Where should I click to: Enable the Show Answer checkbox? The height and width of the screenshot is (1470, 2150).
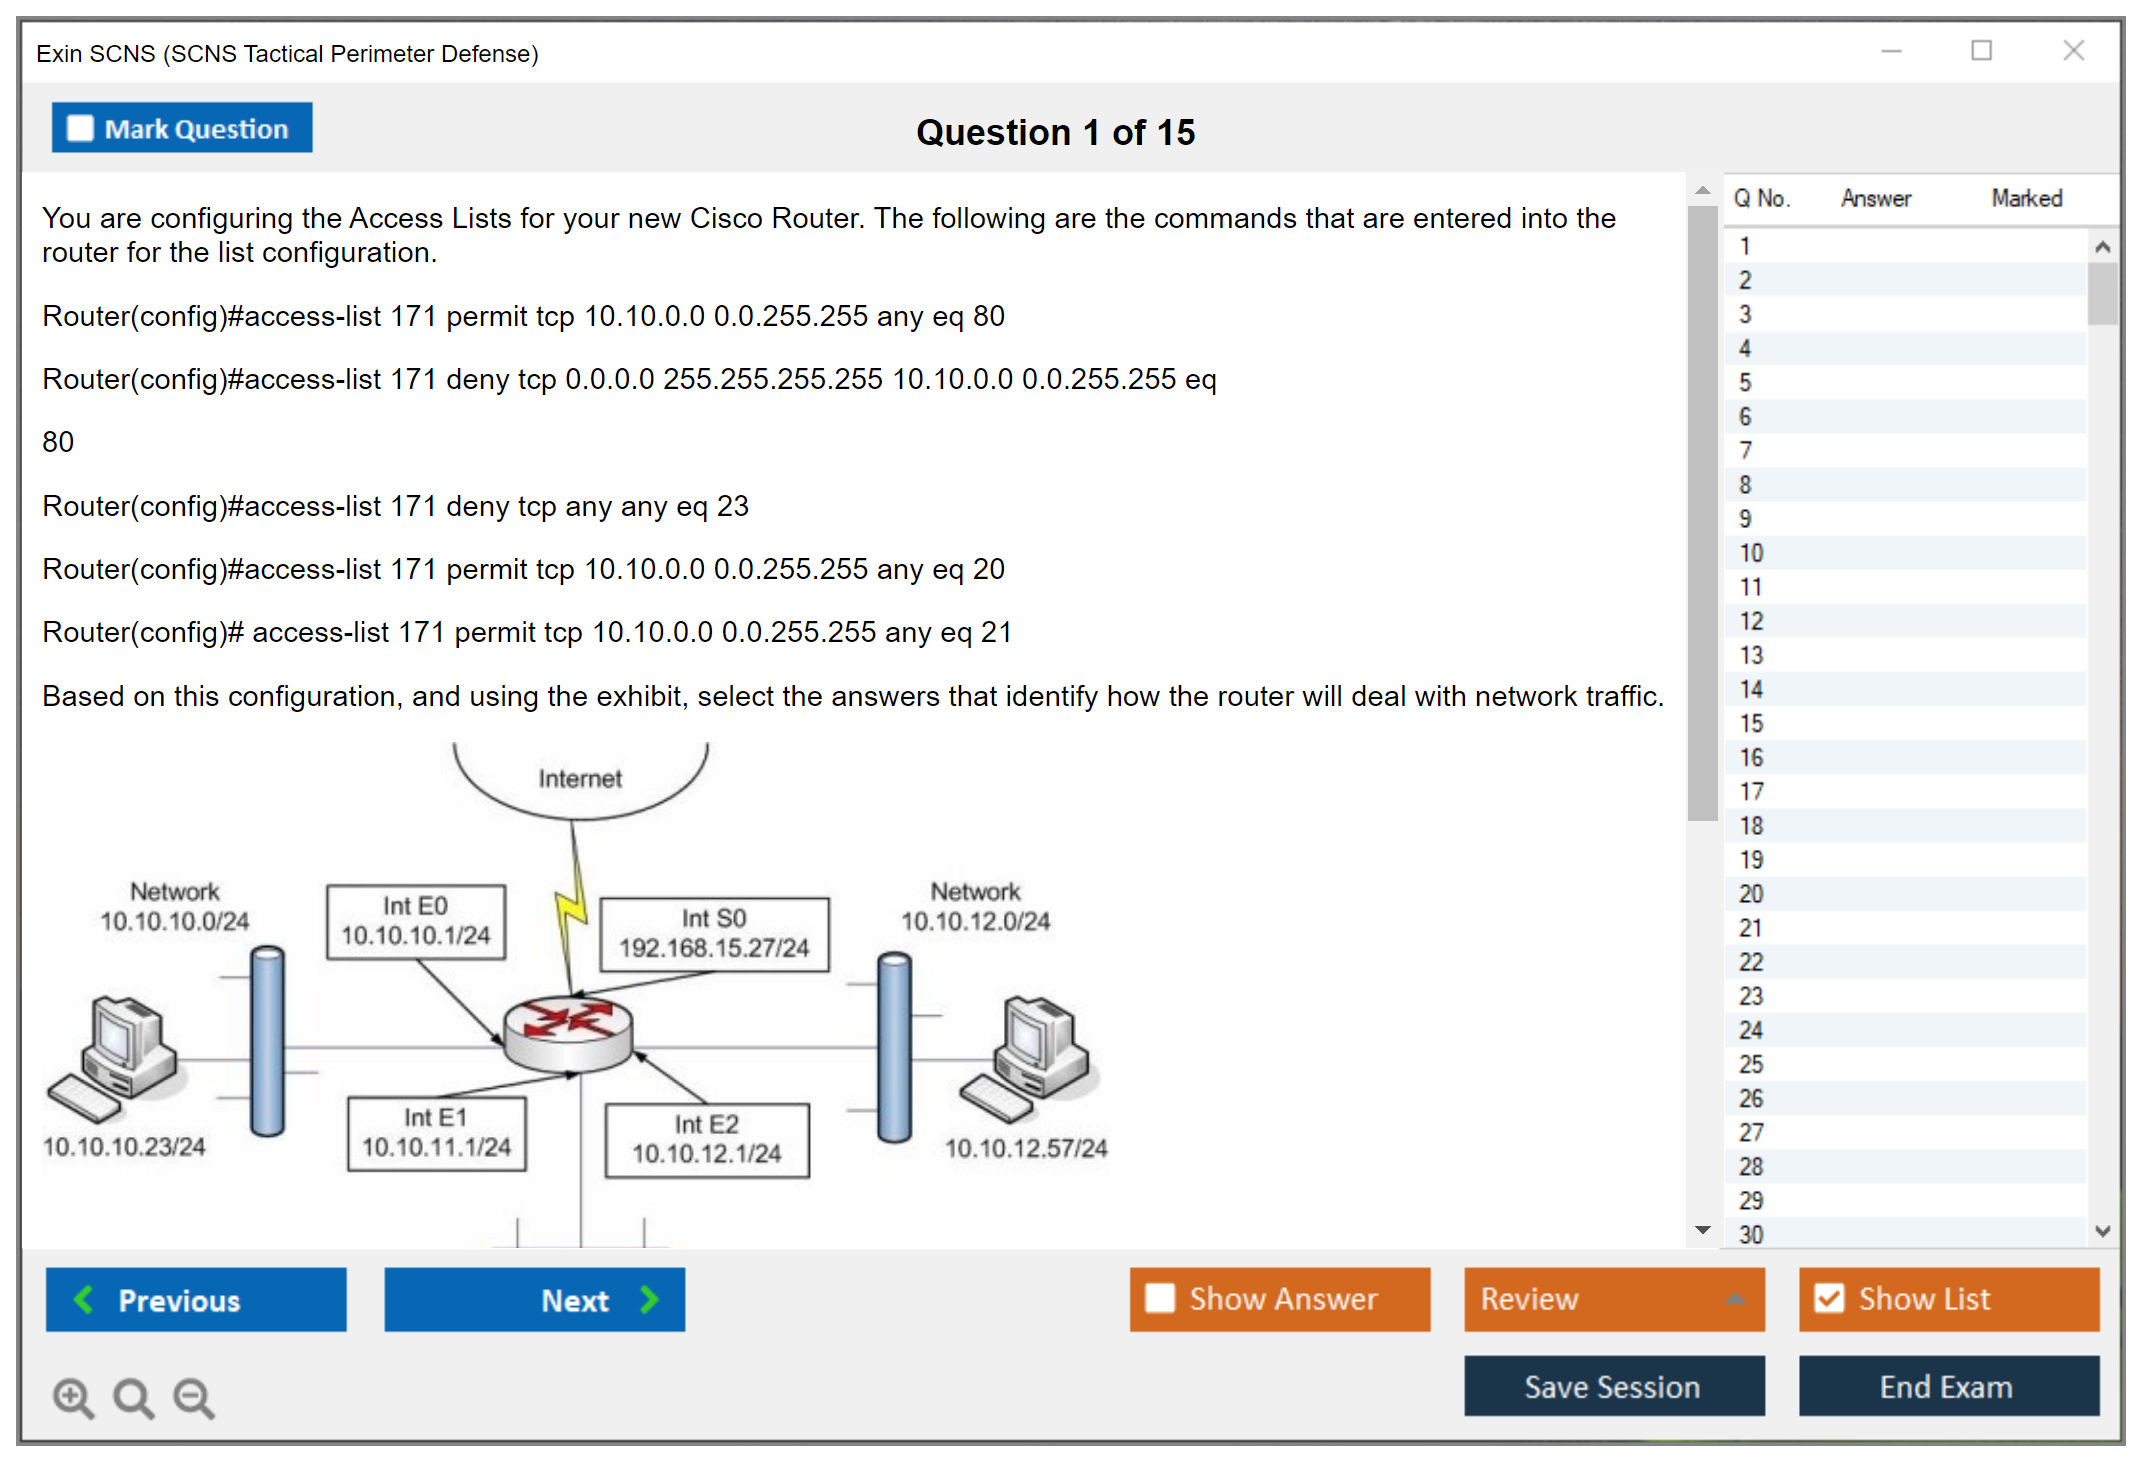tap(1160, 1298)
